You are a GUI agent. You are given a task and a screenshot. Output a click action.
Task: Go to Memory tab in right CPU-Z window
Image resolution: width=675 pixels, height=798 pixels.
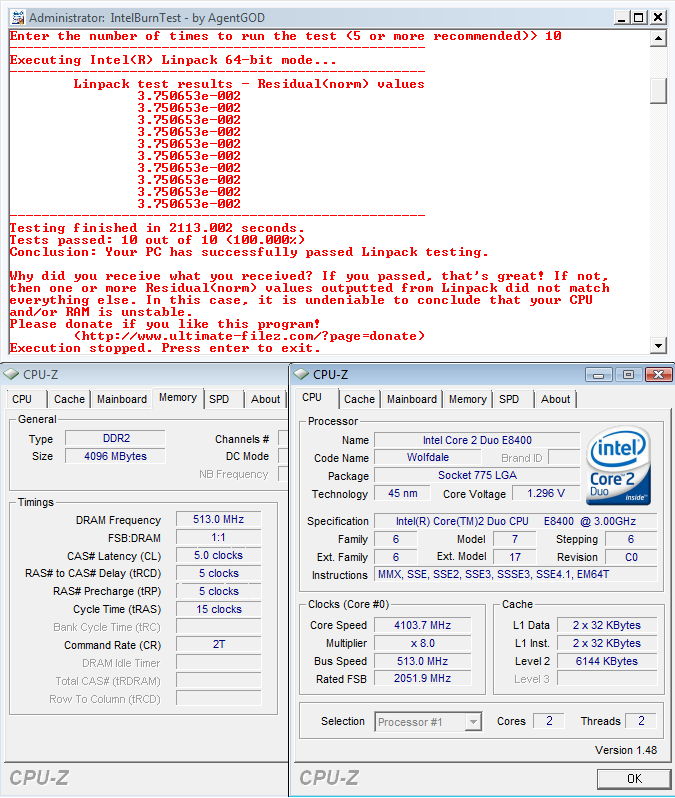[x=467, y=399]
